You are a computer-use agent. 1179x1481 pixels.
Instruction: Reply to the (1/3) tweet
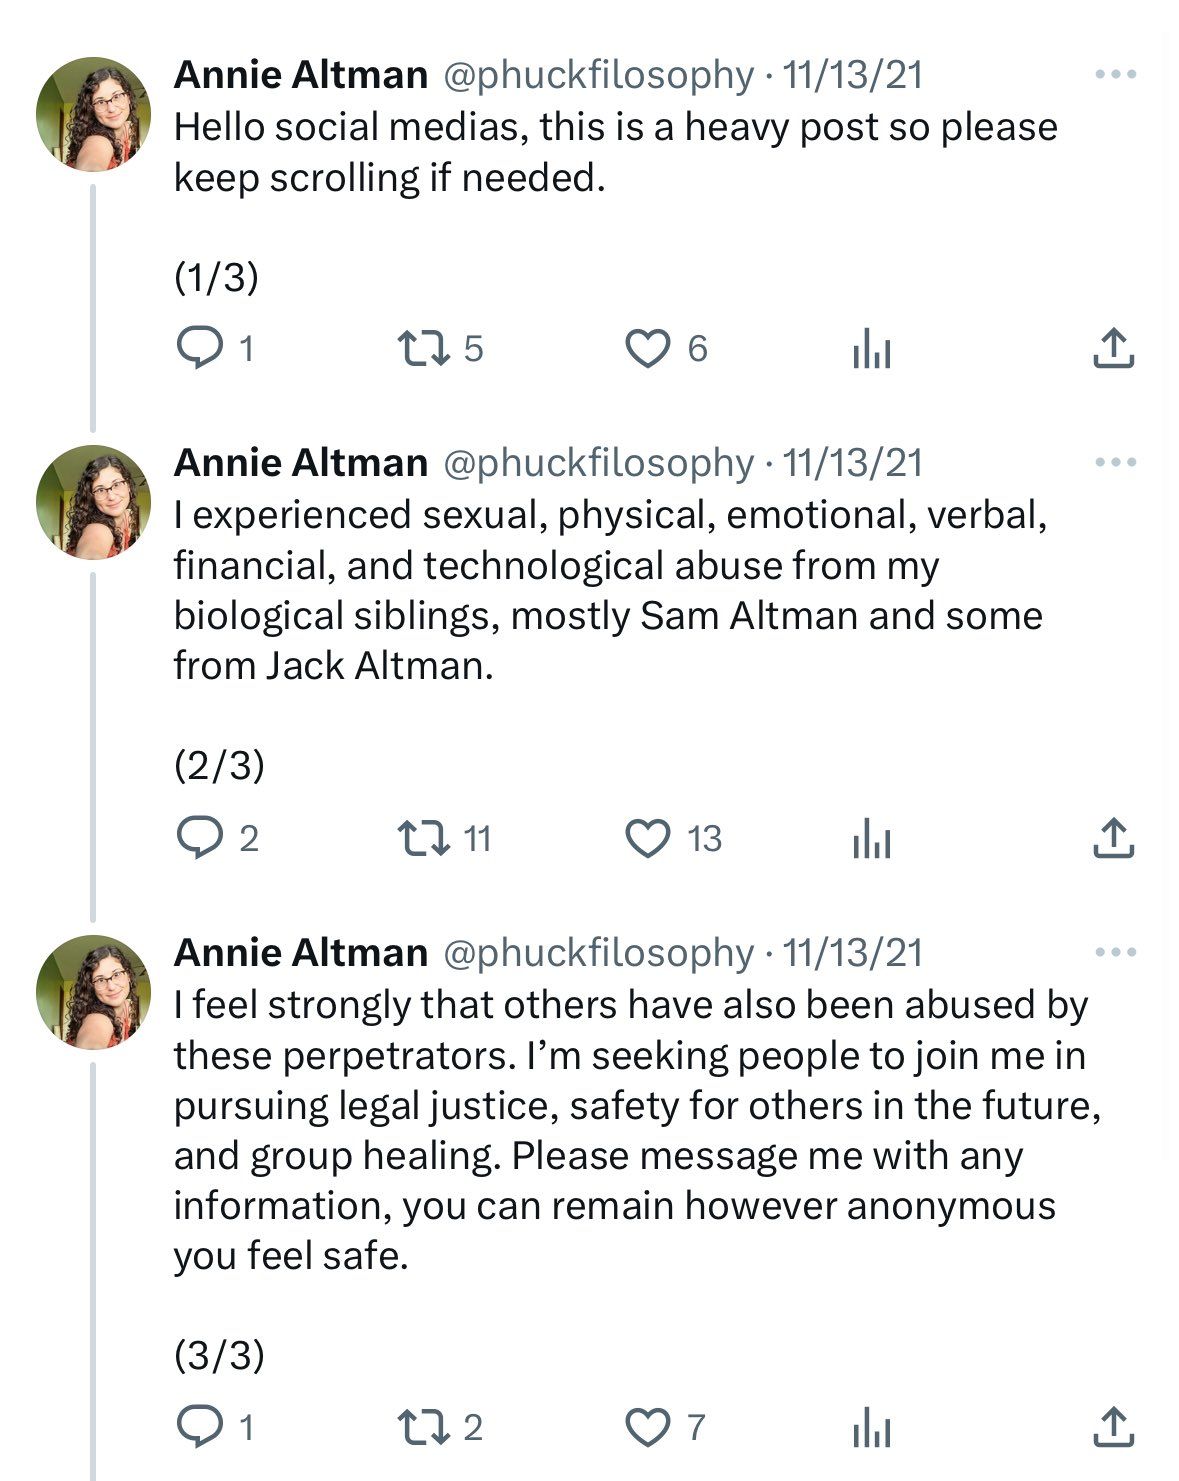tap(199, 349)
